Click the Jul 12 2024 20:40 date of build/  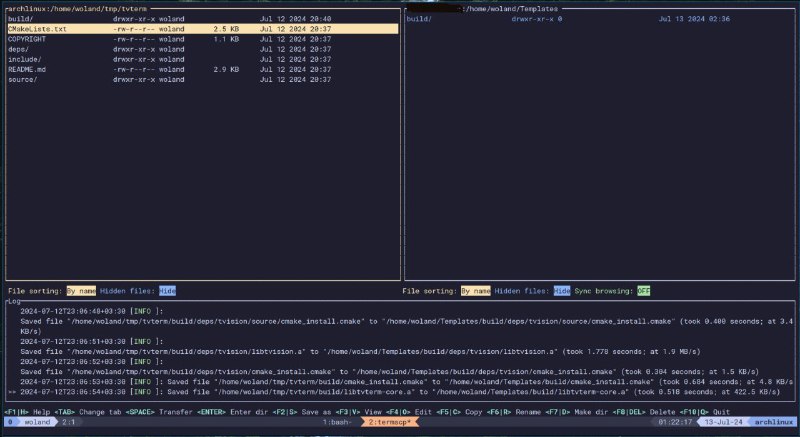coord(295,19)
